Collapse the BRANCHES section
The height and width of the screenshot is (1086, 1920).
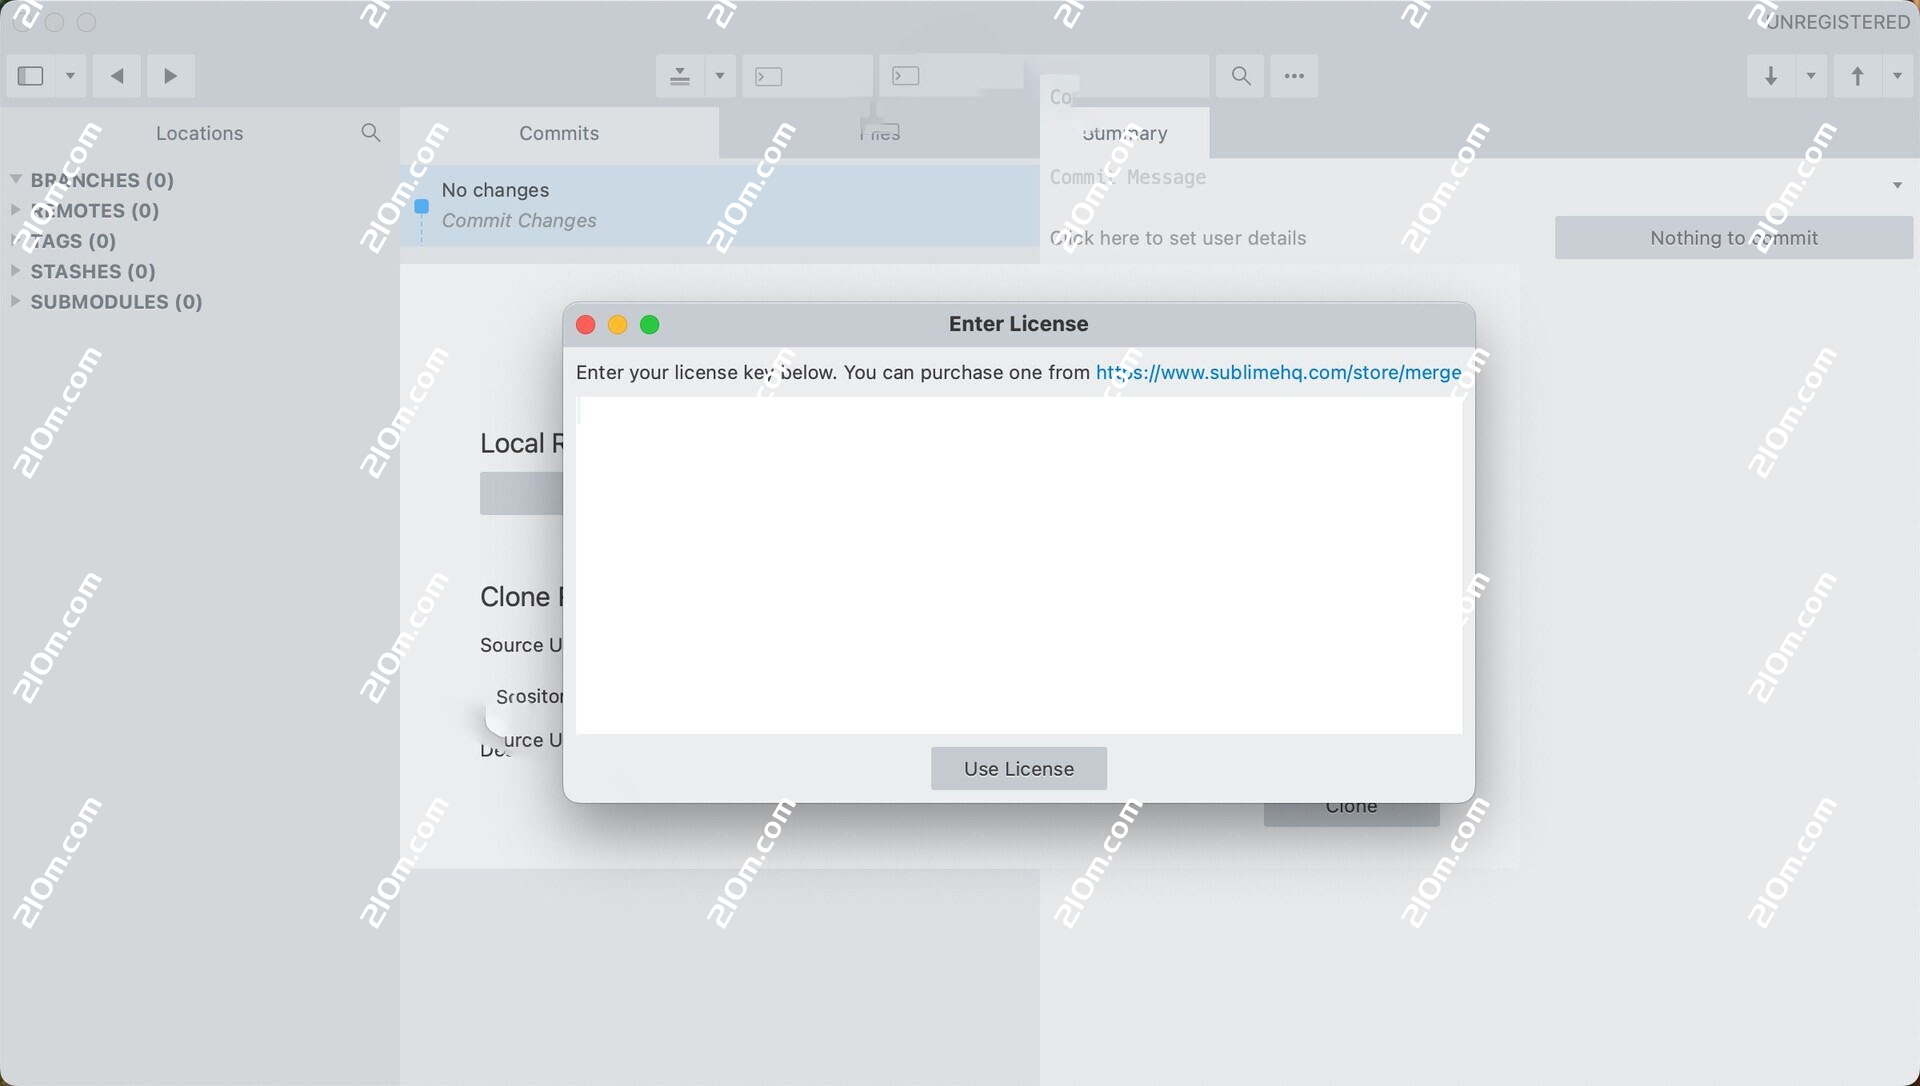[16, 179]
